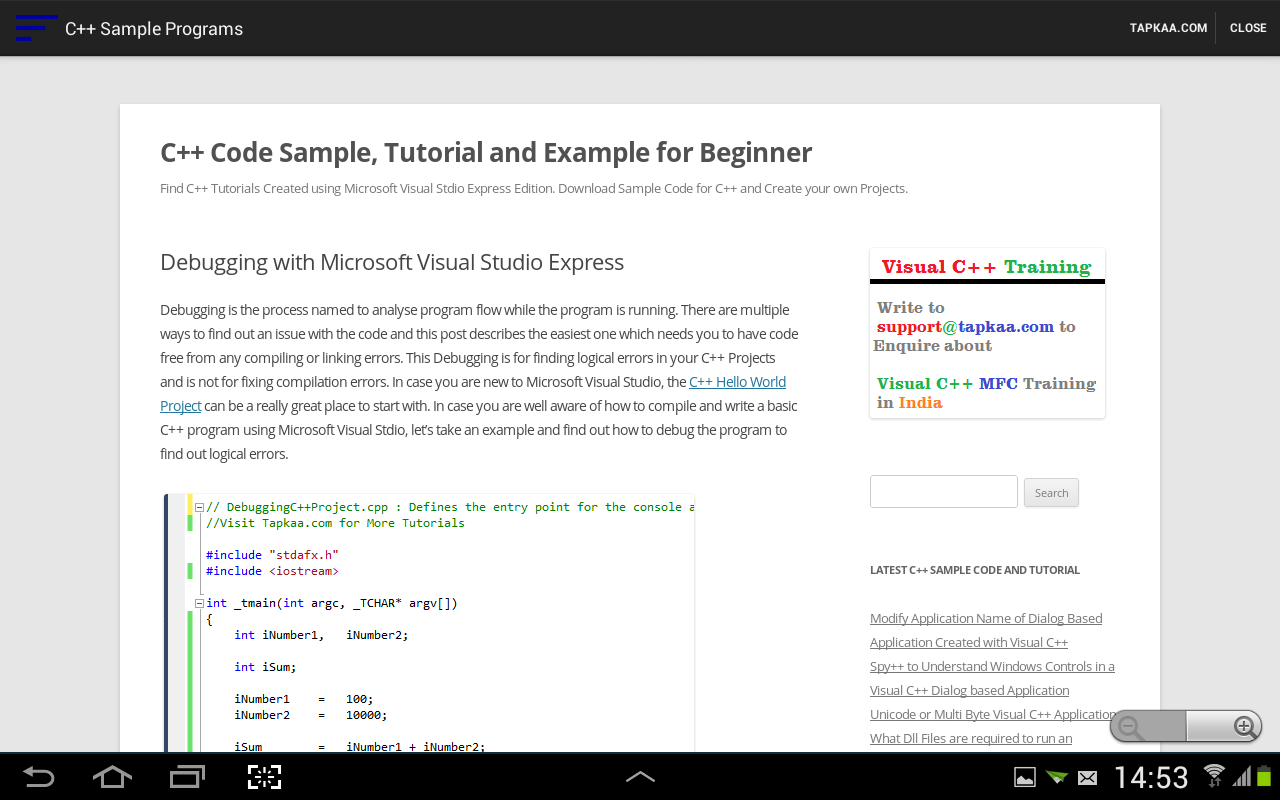Expand the bottom bar up chevron

(640, 777)
